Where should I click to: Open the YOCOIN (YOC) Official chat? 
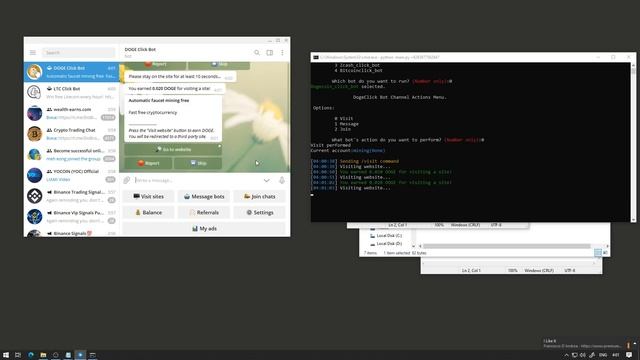[71, 175]
